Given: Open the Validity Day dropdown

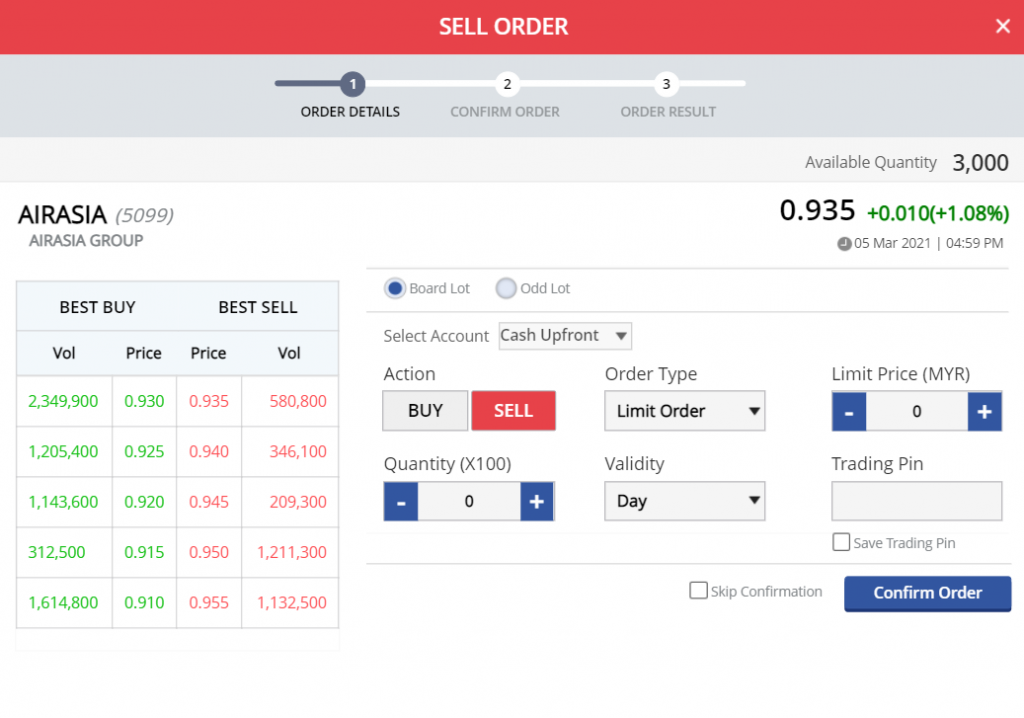Looking at the screenshot, I should click(684, 501).
